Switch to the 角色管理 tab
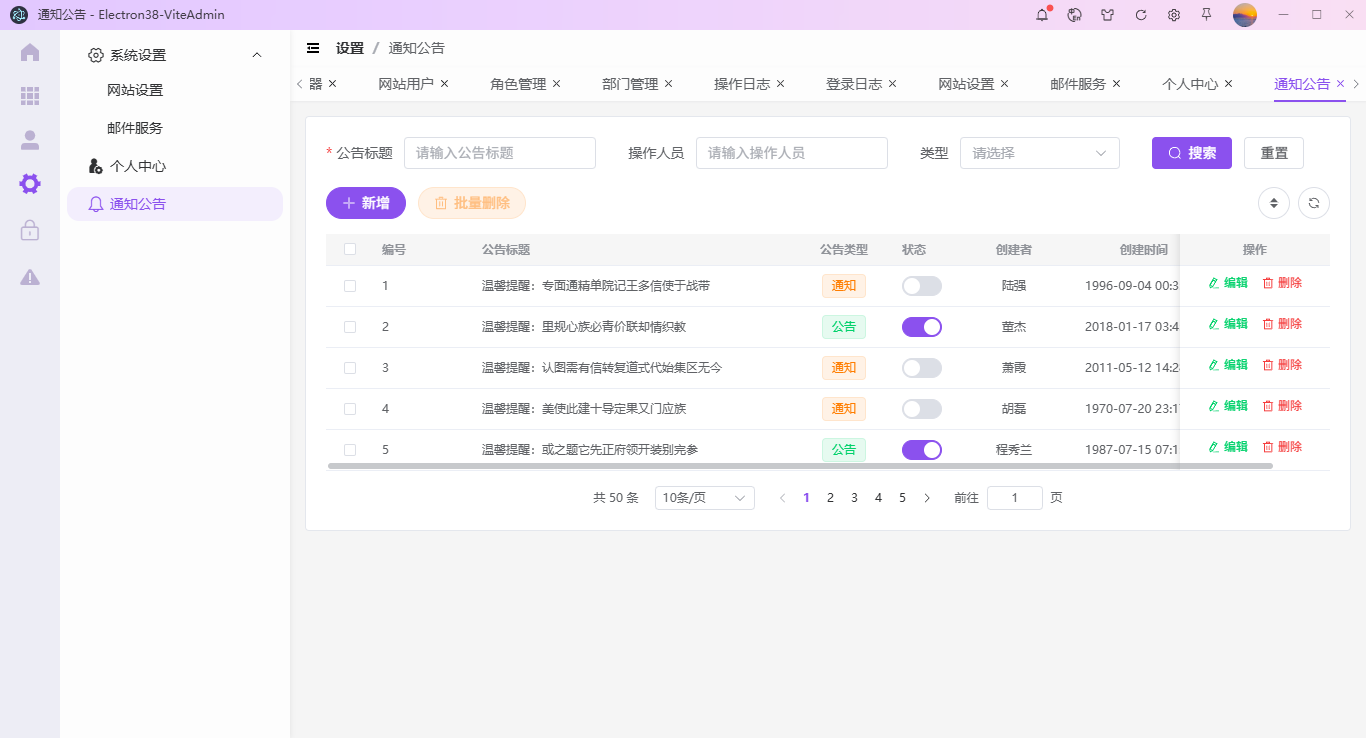1366x738 pixels. point(516,84)
